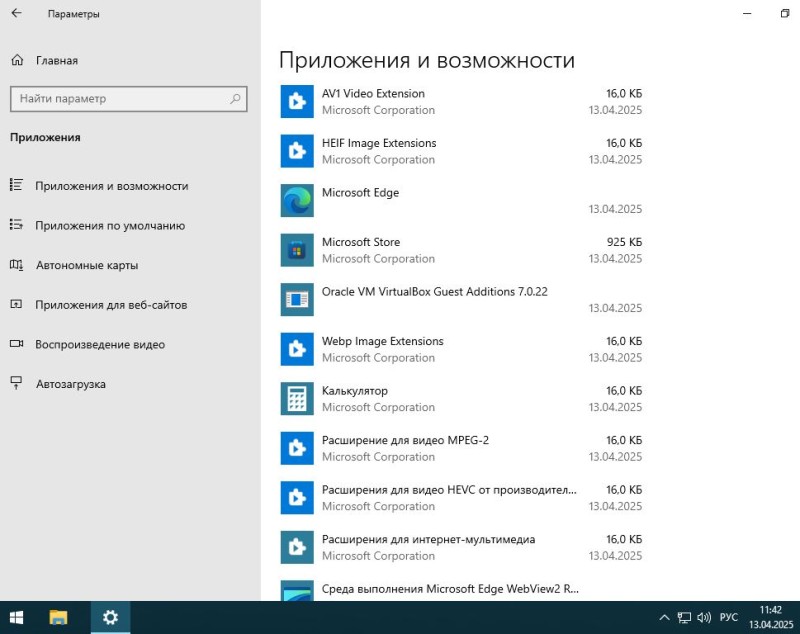Click the Microsoft Store app icon
The image size is (800, 634).
pyautogui.click(x=297, y=250)
